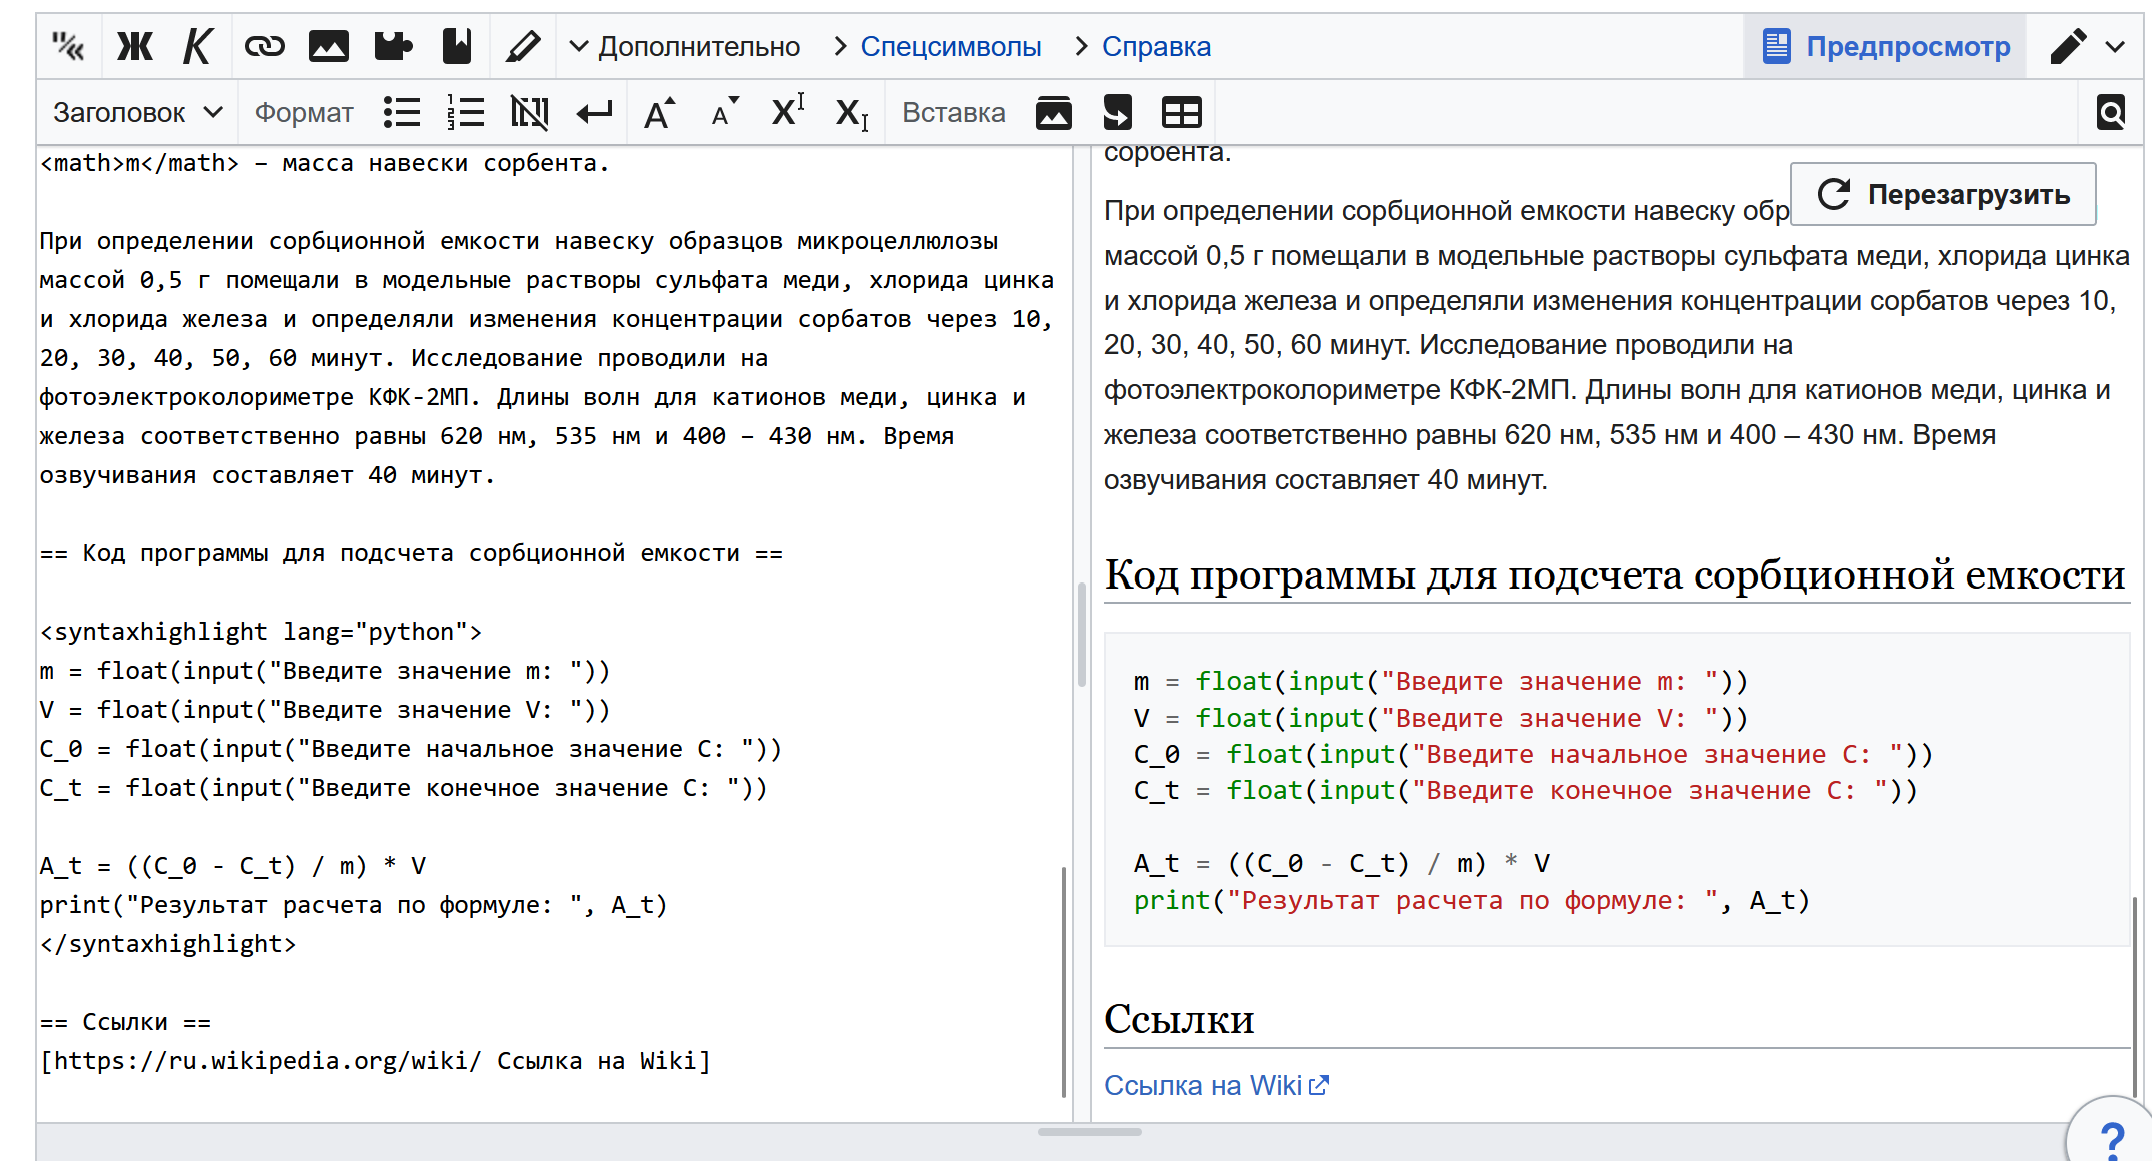2152x1162 pixels.
Task: Apply nowiki formatting icon
Action: pos(530,113)
